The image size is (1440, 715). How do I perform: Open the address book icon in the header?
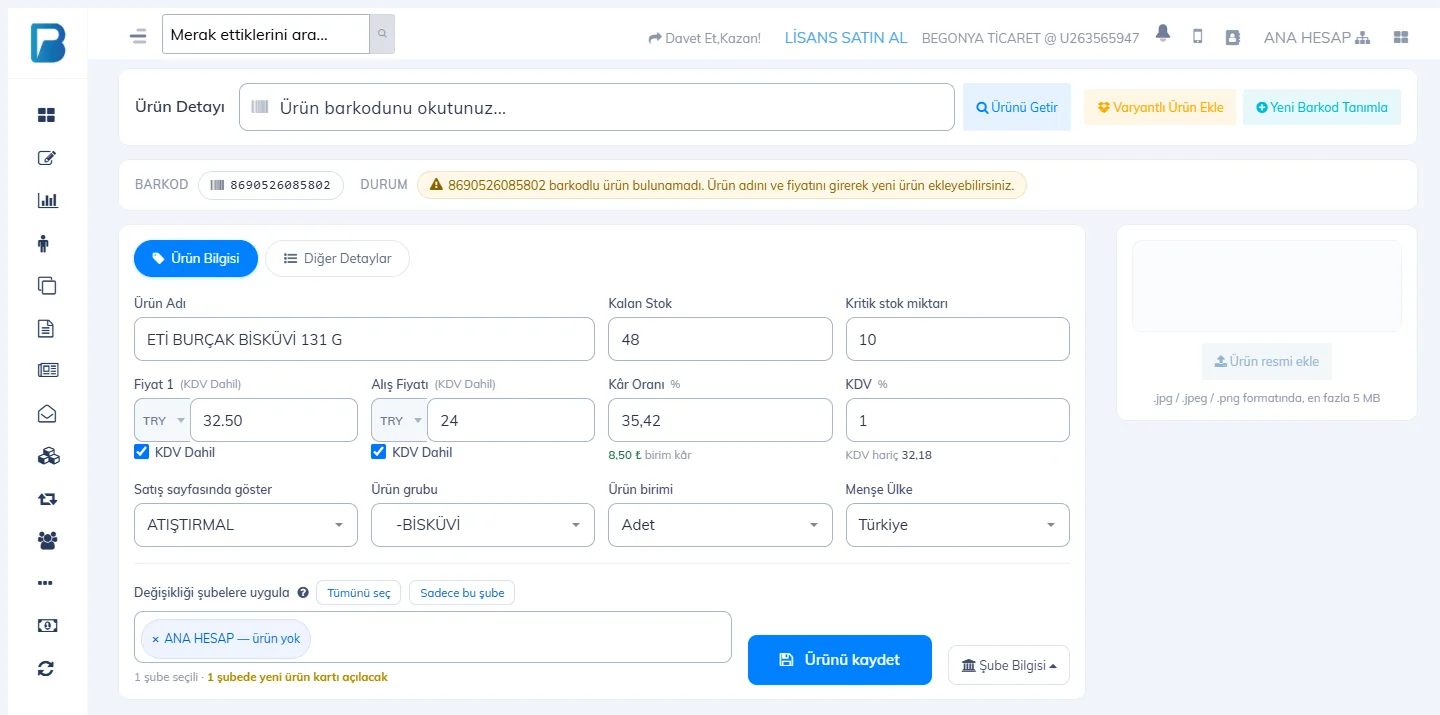(x=1232, y=37)
